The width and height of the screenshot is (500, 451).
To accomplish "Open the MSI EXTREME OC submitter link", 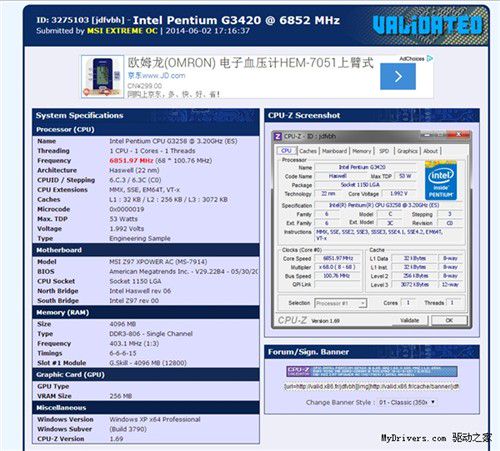I will click(x=122, y=31).
